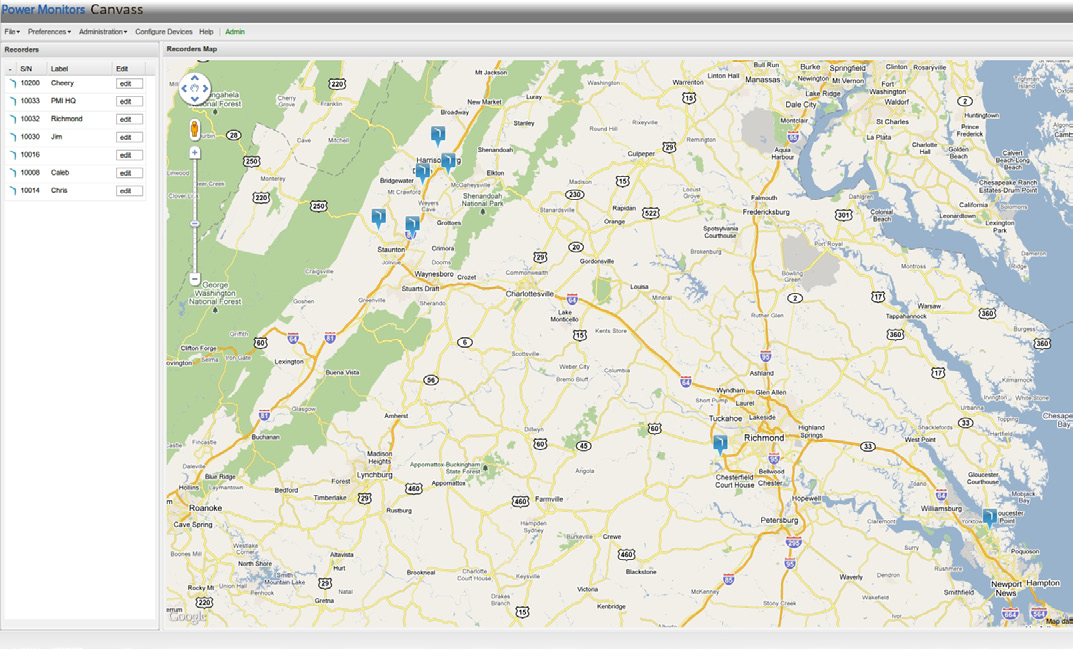
Task: Click the recorder icon beside Caleb
Action: click(10, 172)
